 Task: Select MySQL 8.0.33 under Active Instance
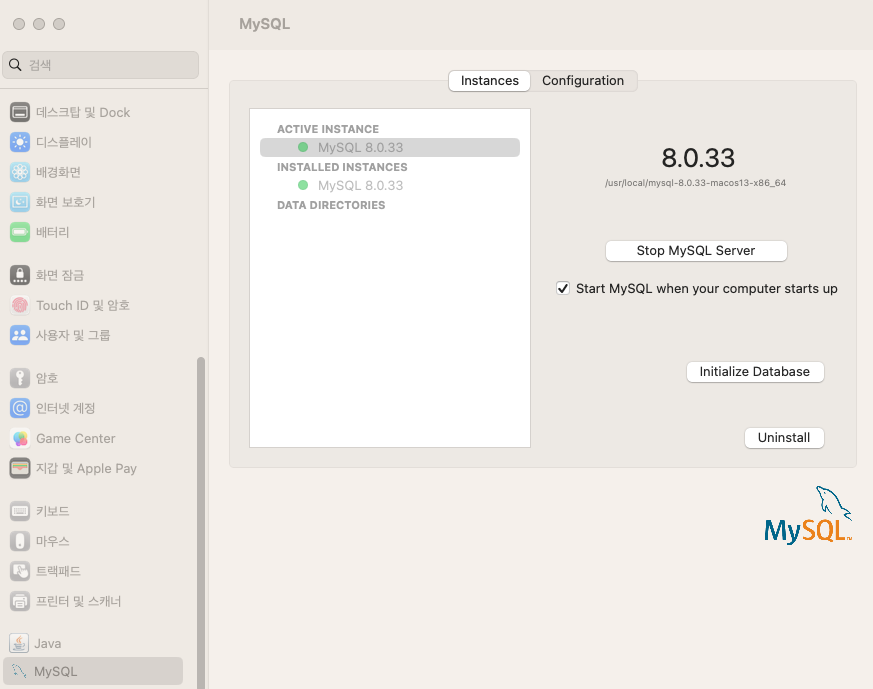pos(390,147)
